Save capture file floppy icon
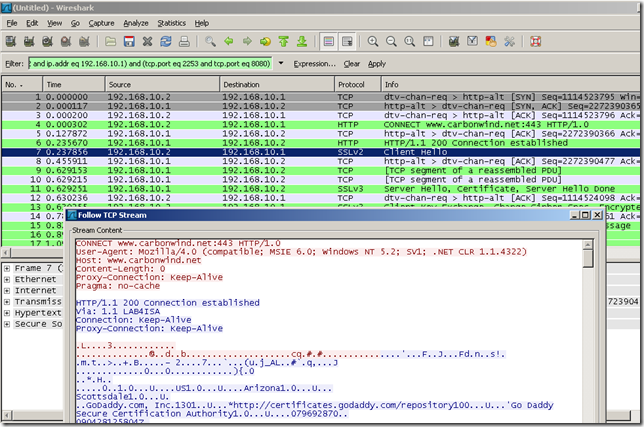644x427 pixels. pos(129,41)
